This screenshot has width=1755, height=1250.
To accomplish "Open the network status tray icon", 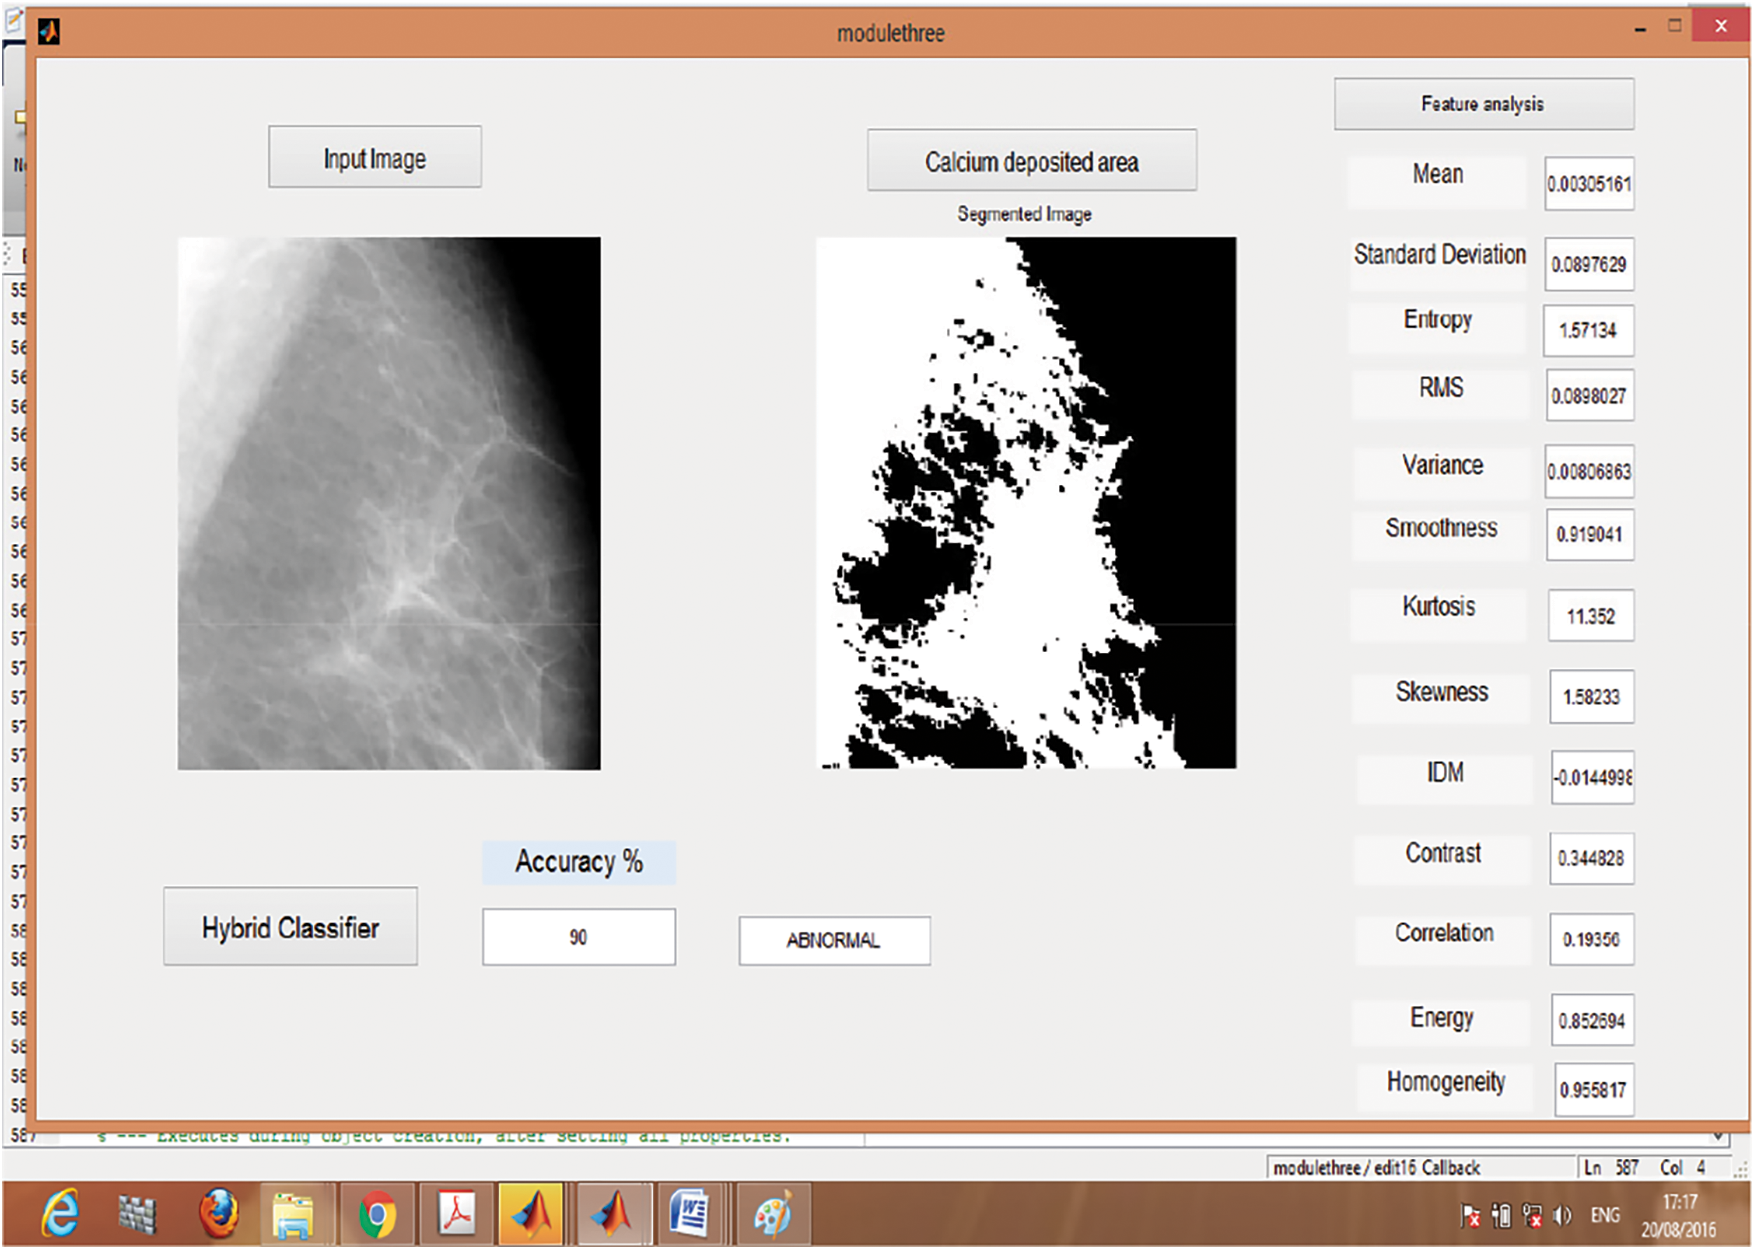I will [x=1531, y=1216].
